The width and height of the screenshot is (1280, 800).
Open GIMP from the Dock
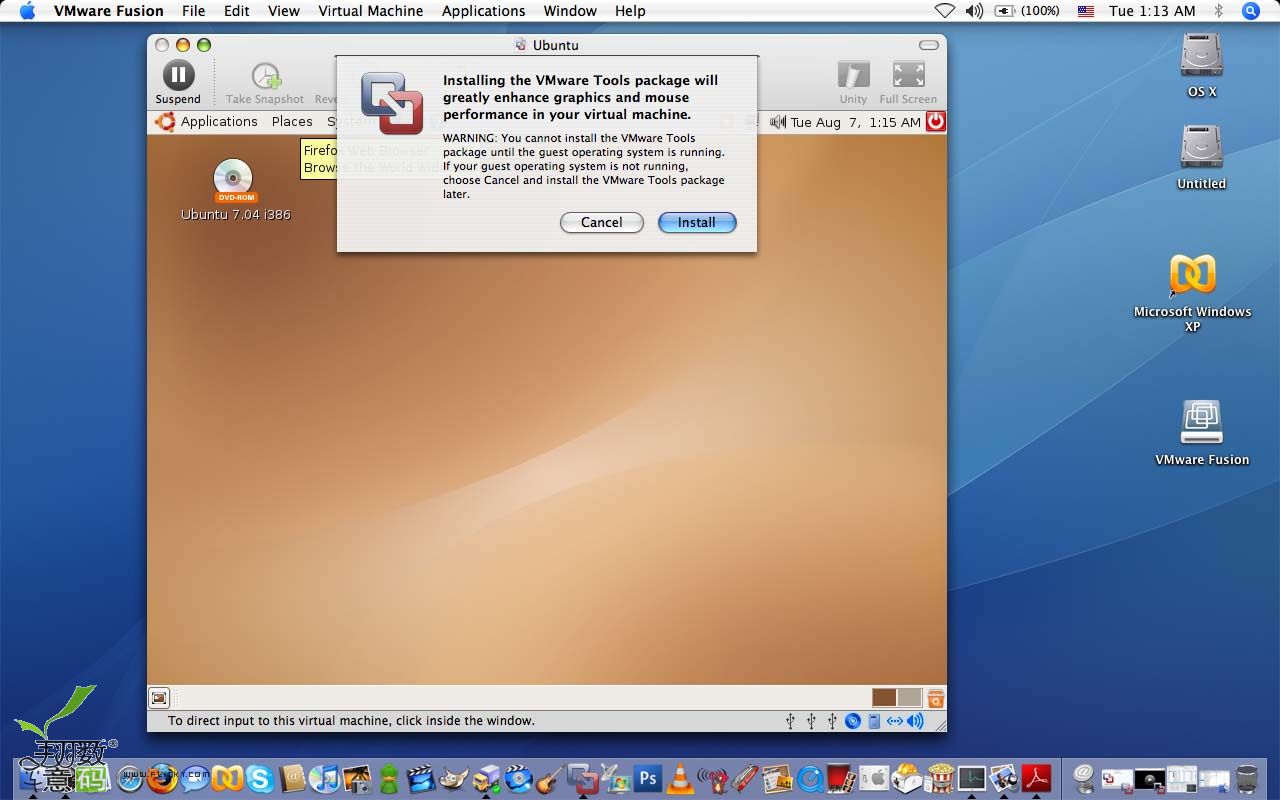coord(454,779)
